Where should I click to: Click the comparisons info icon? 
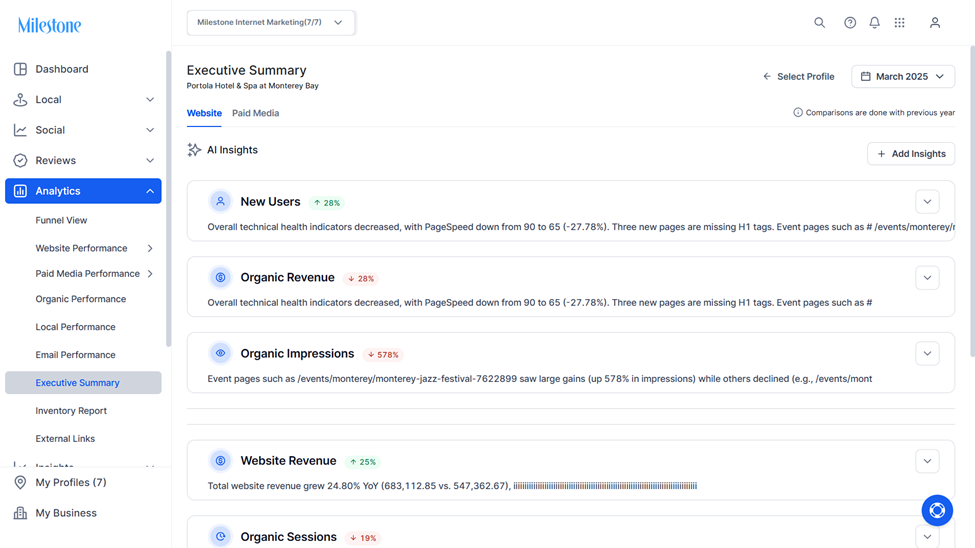[x=798, y=113]
